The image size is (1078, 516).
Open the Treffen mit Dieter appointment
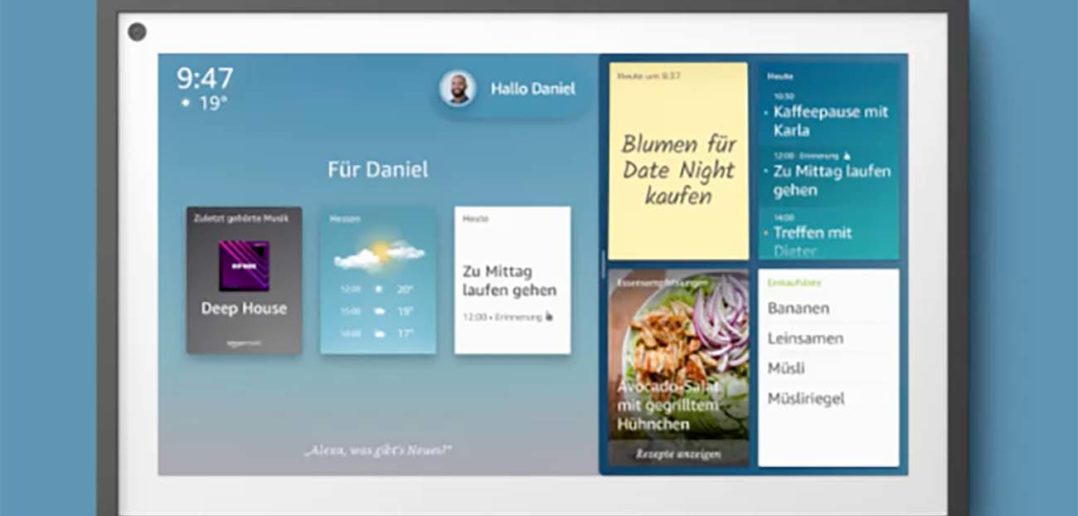click(825, 237)
